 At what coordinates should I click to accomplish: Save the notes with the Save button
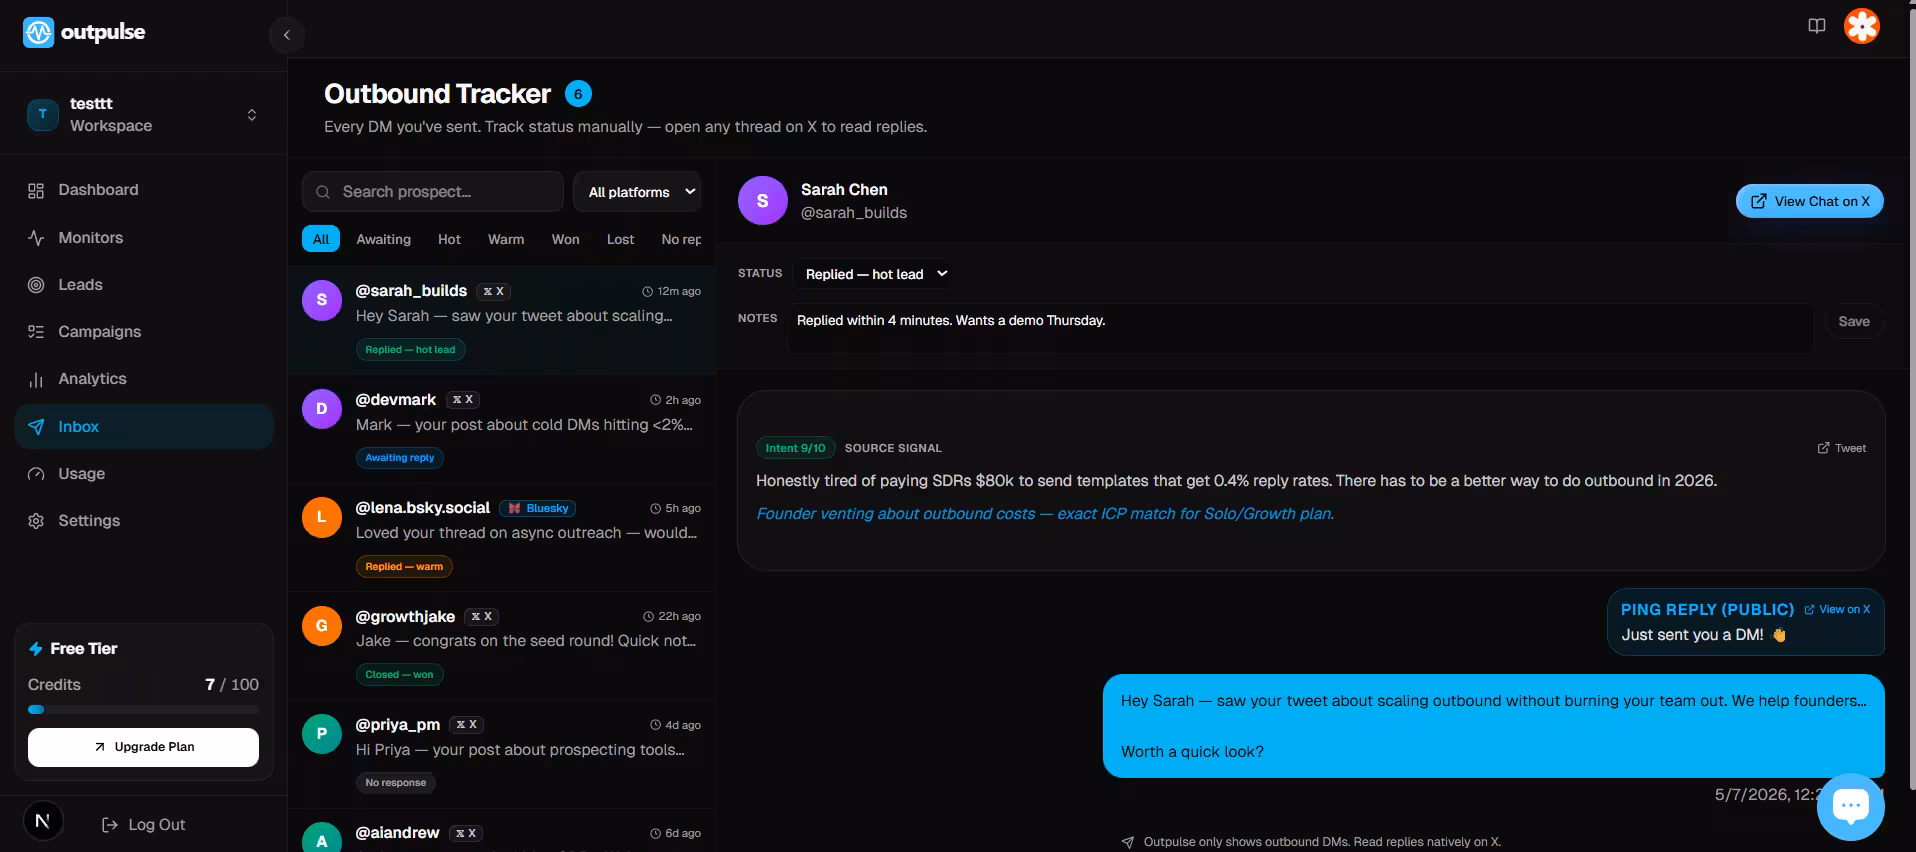(1854, 321)
